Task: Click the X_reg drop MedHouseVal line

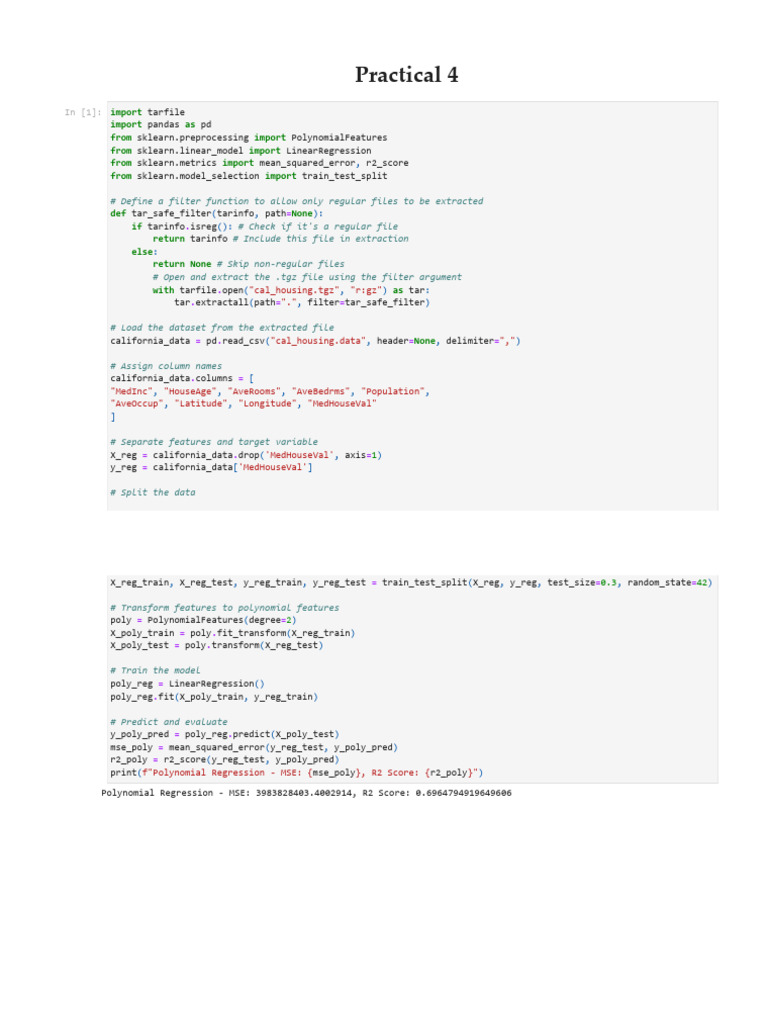Action: coord(246,455)
